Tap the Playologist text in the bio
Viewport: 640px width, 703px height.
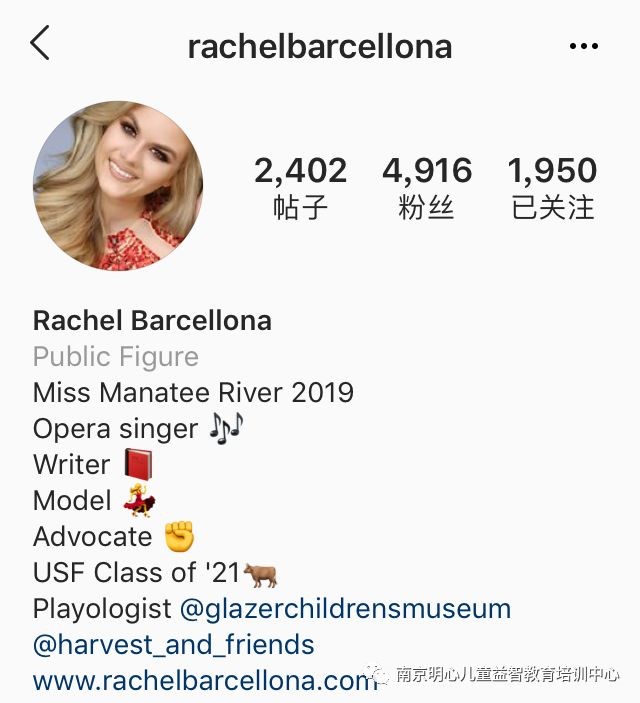click(x=102, y=609)
